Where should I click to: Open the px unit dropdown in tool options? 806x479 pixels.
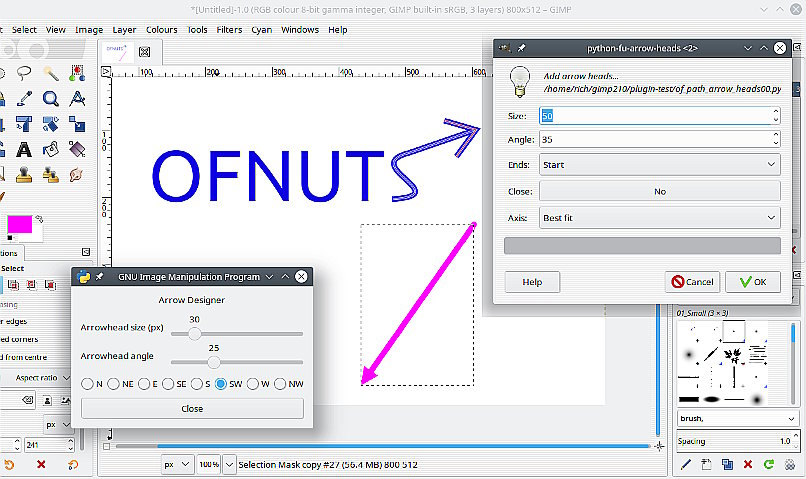click(58, 425)
